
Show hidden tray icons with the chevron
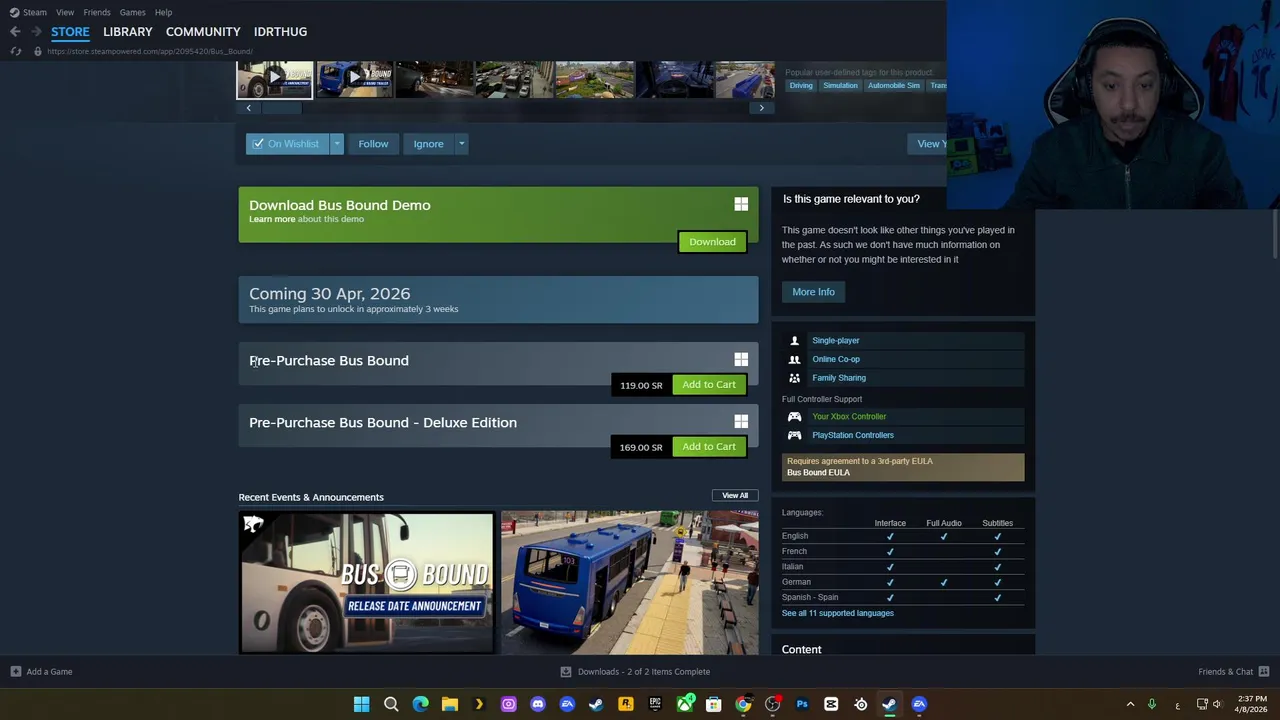[1130, 704]
